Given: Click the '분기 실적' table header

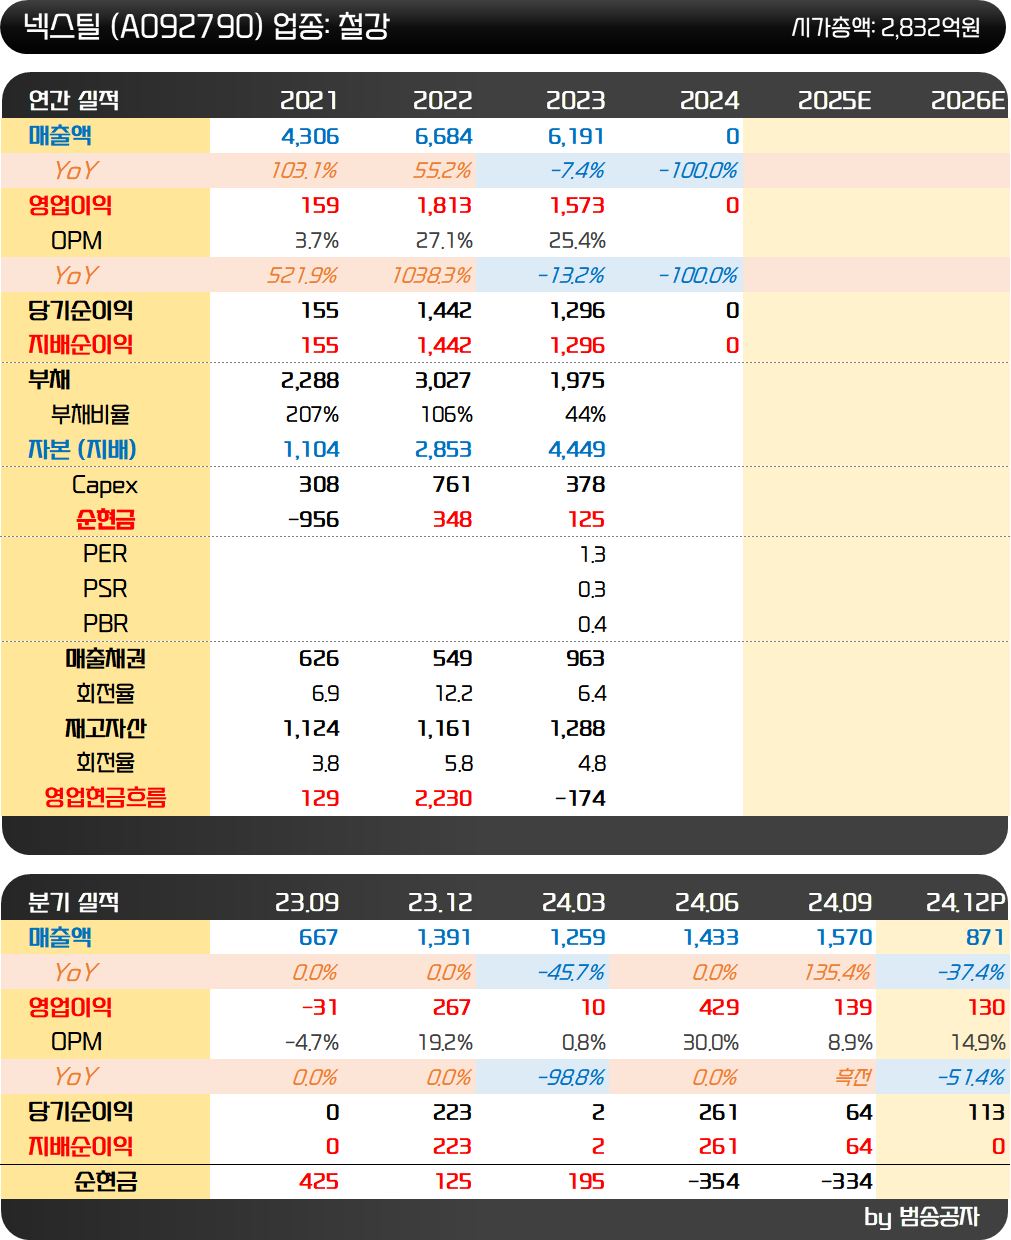Looking at the screenshot, I should [x=74, y=902].
